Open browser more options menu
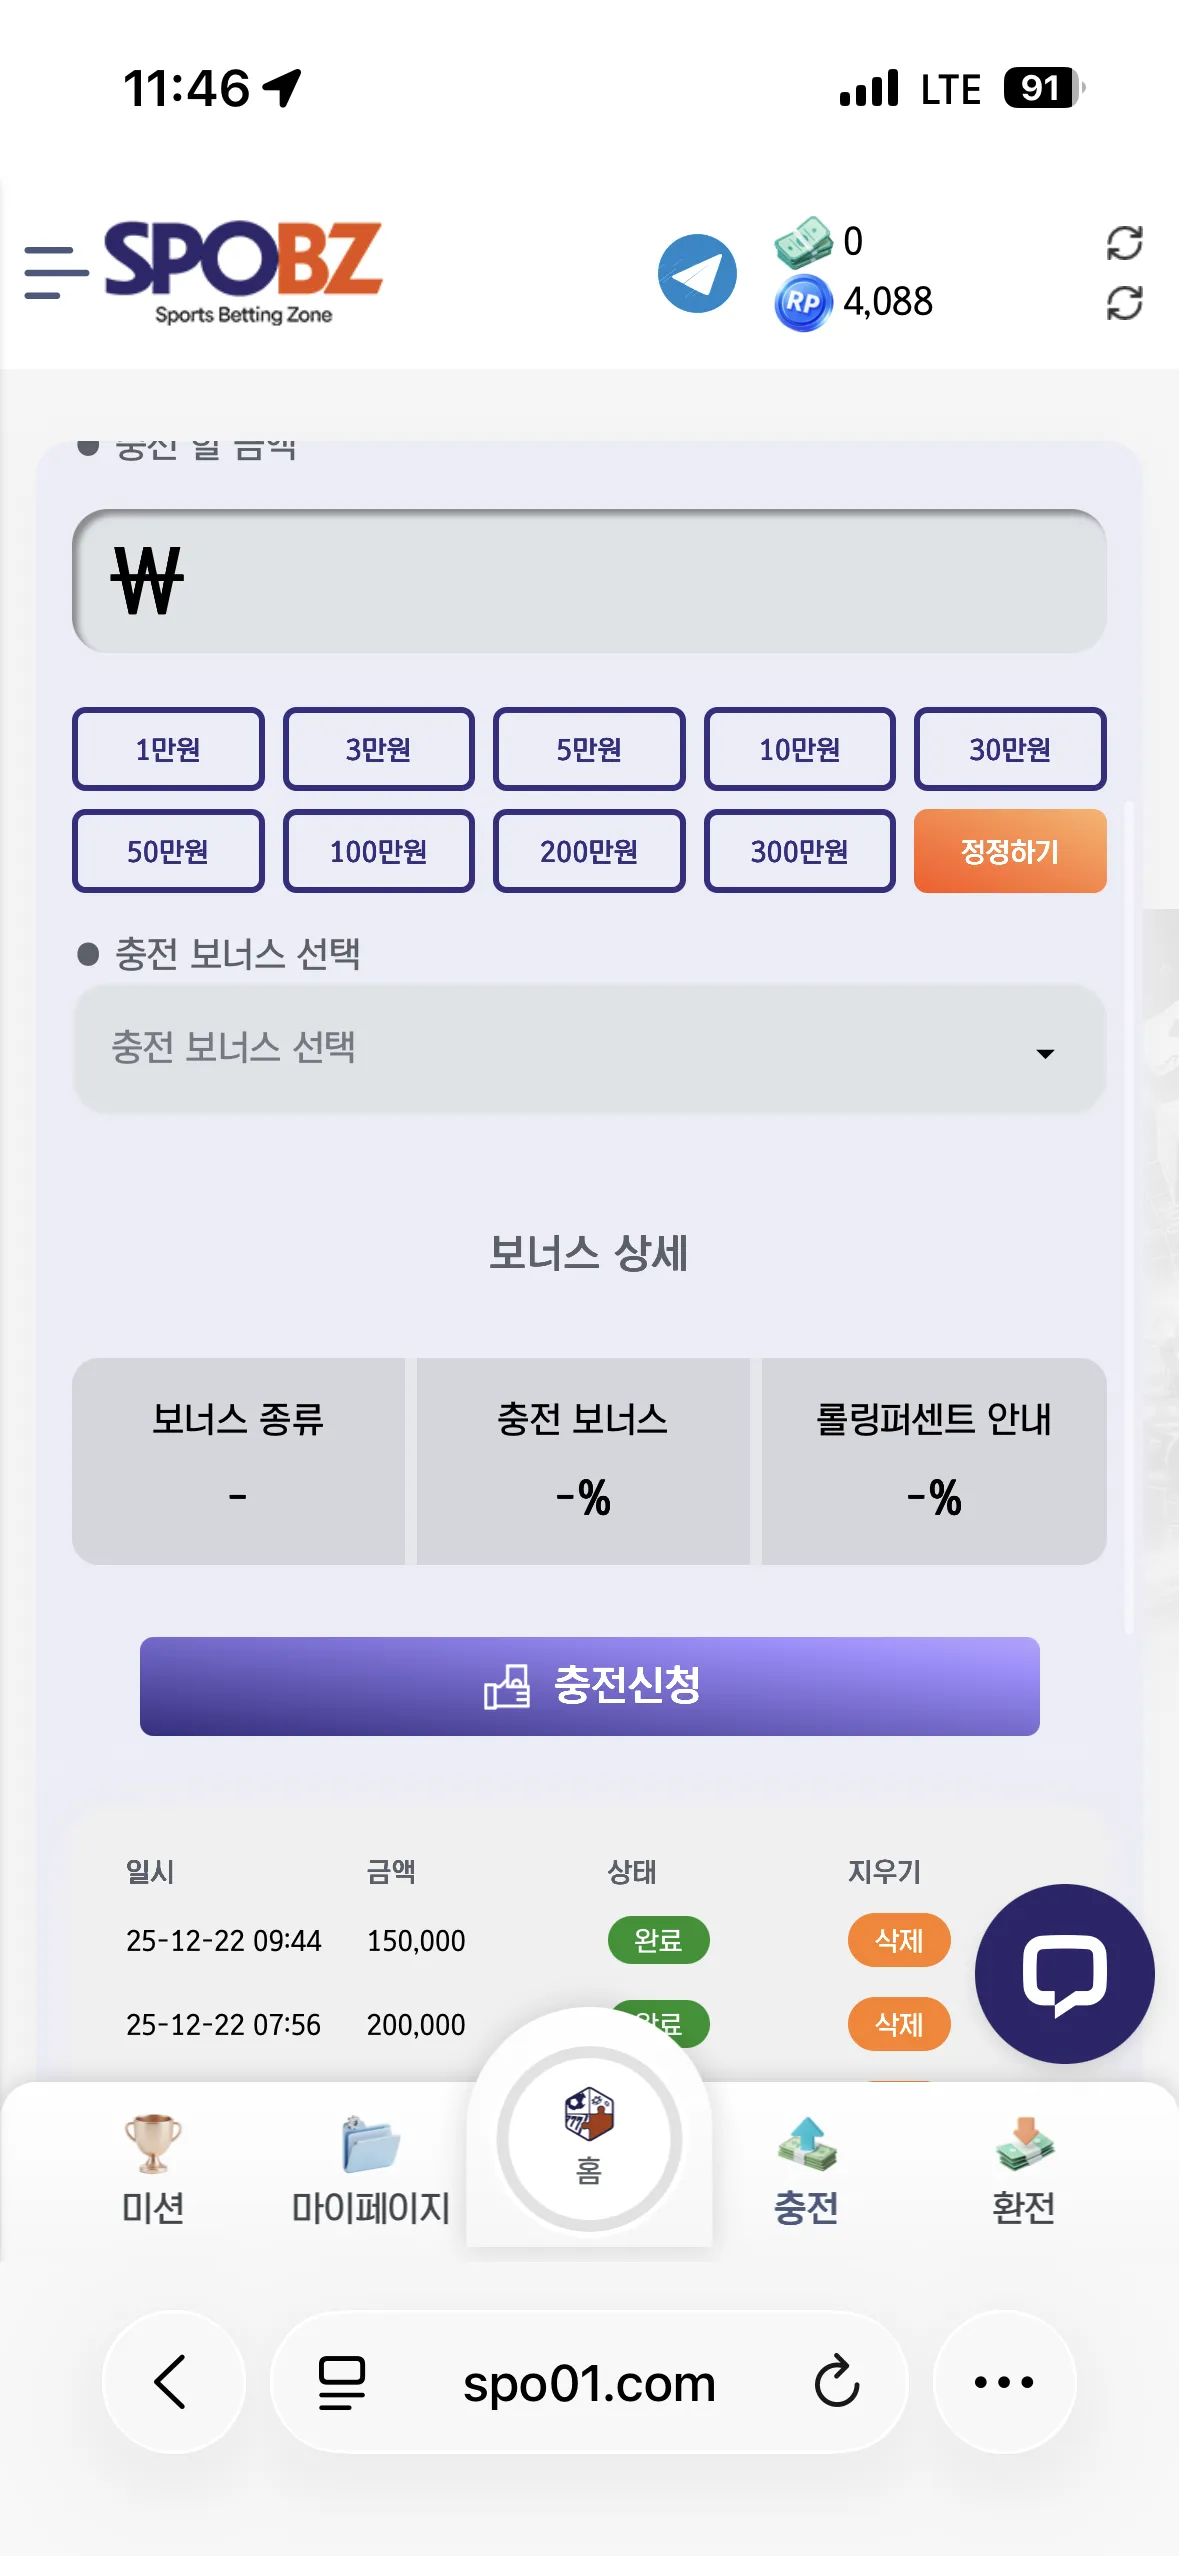1179x2556 pixels. (1004, 2382)
